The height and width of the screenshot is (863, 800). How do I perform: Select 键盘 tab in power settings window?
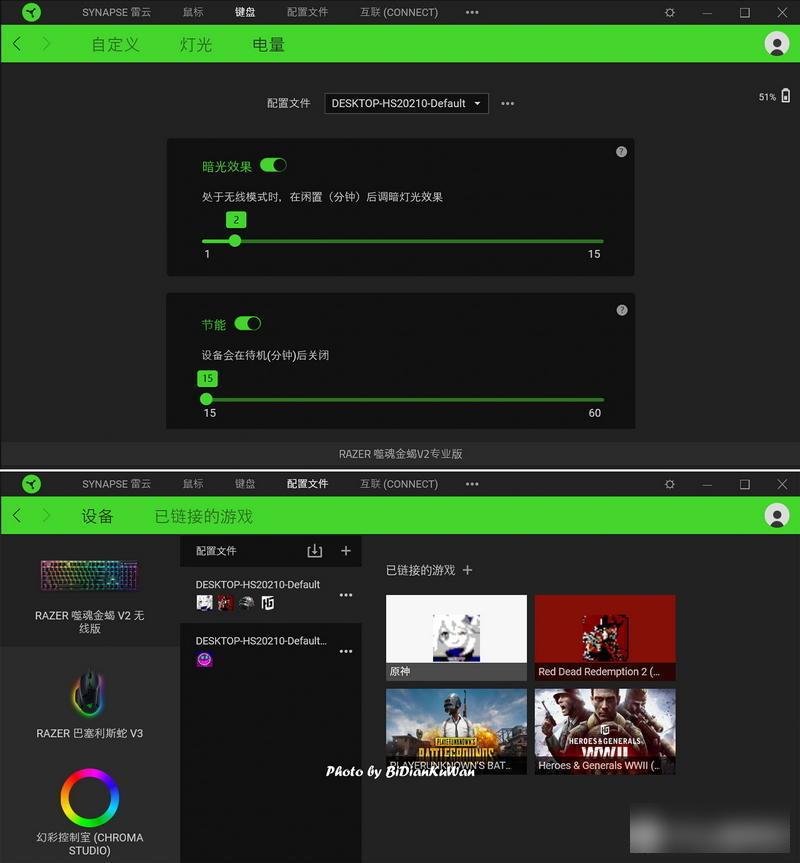[x=245, y=12]
